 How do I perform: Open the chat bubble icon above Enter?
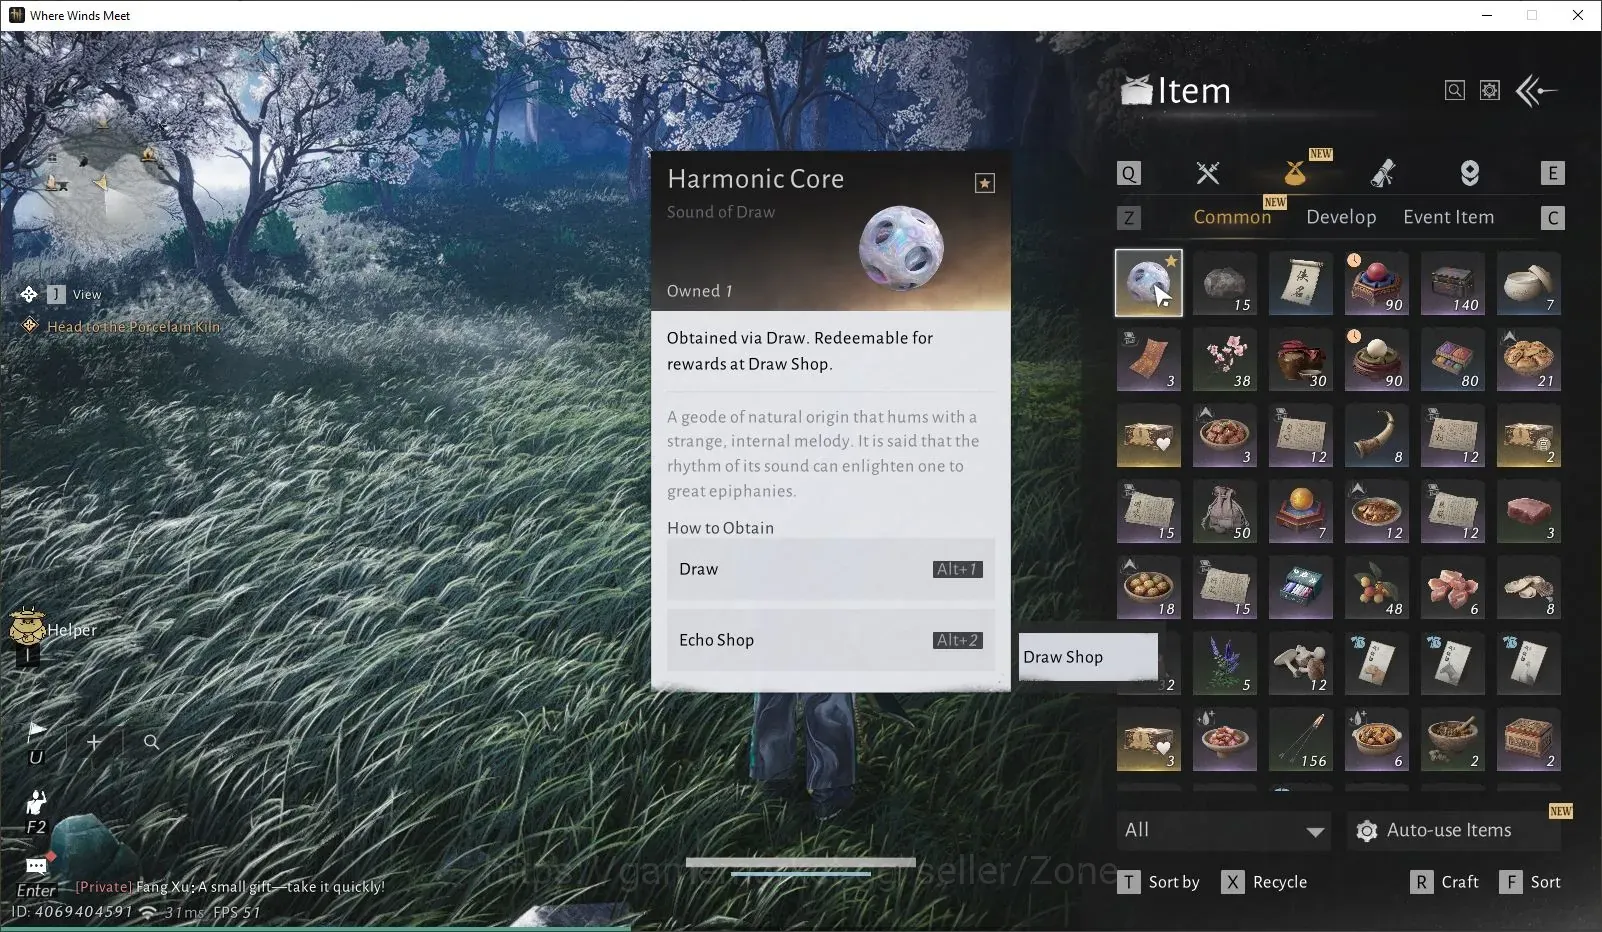37,865
